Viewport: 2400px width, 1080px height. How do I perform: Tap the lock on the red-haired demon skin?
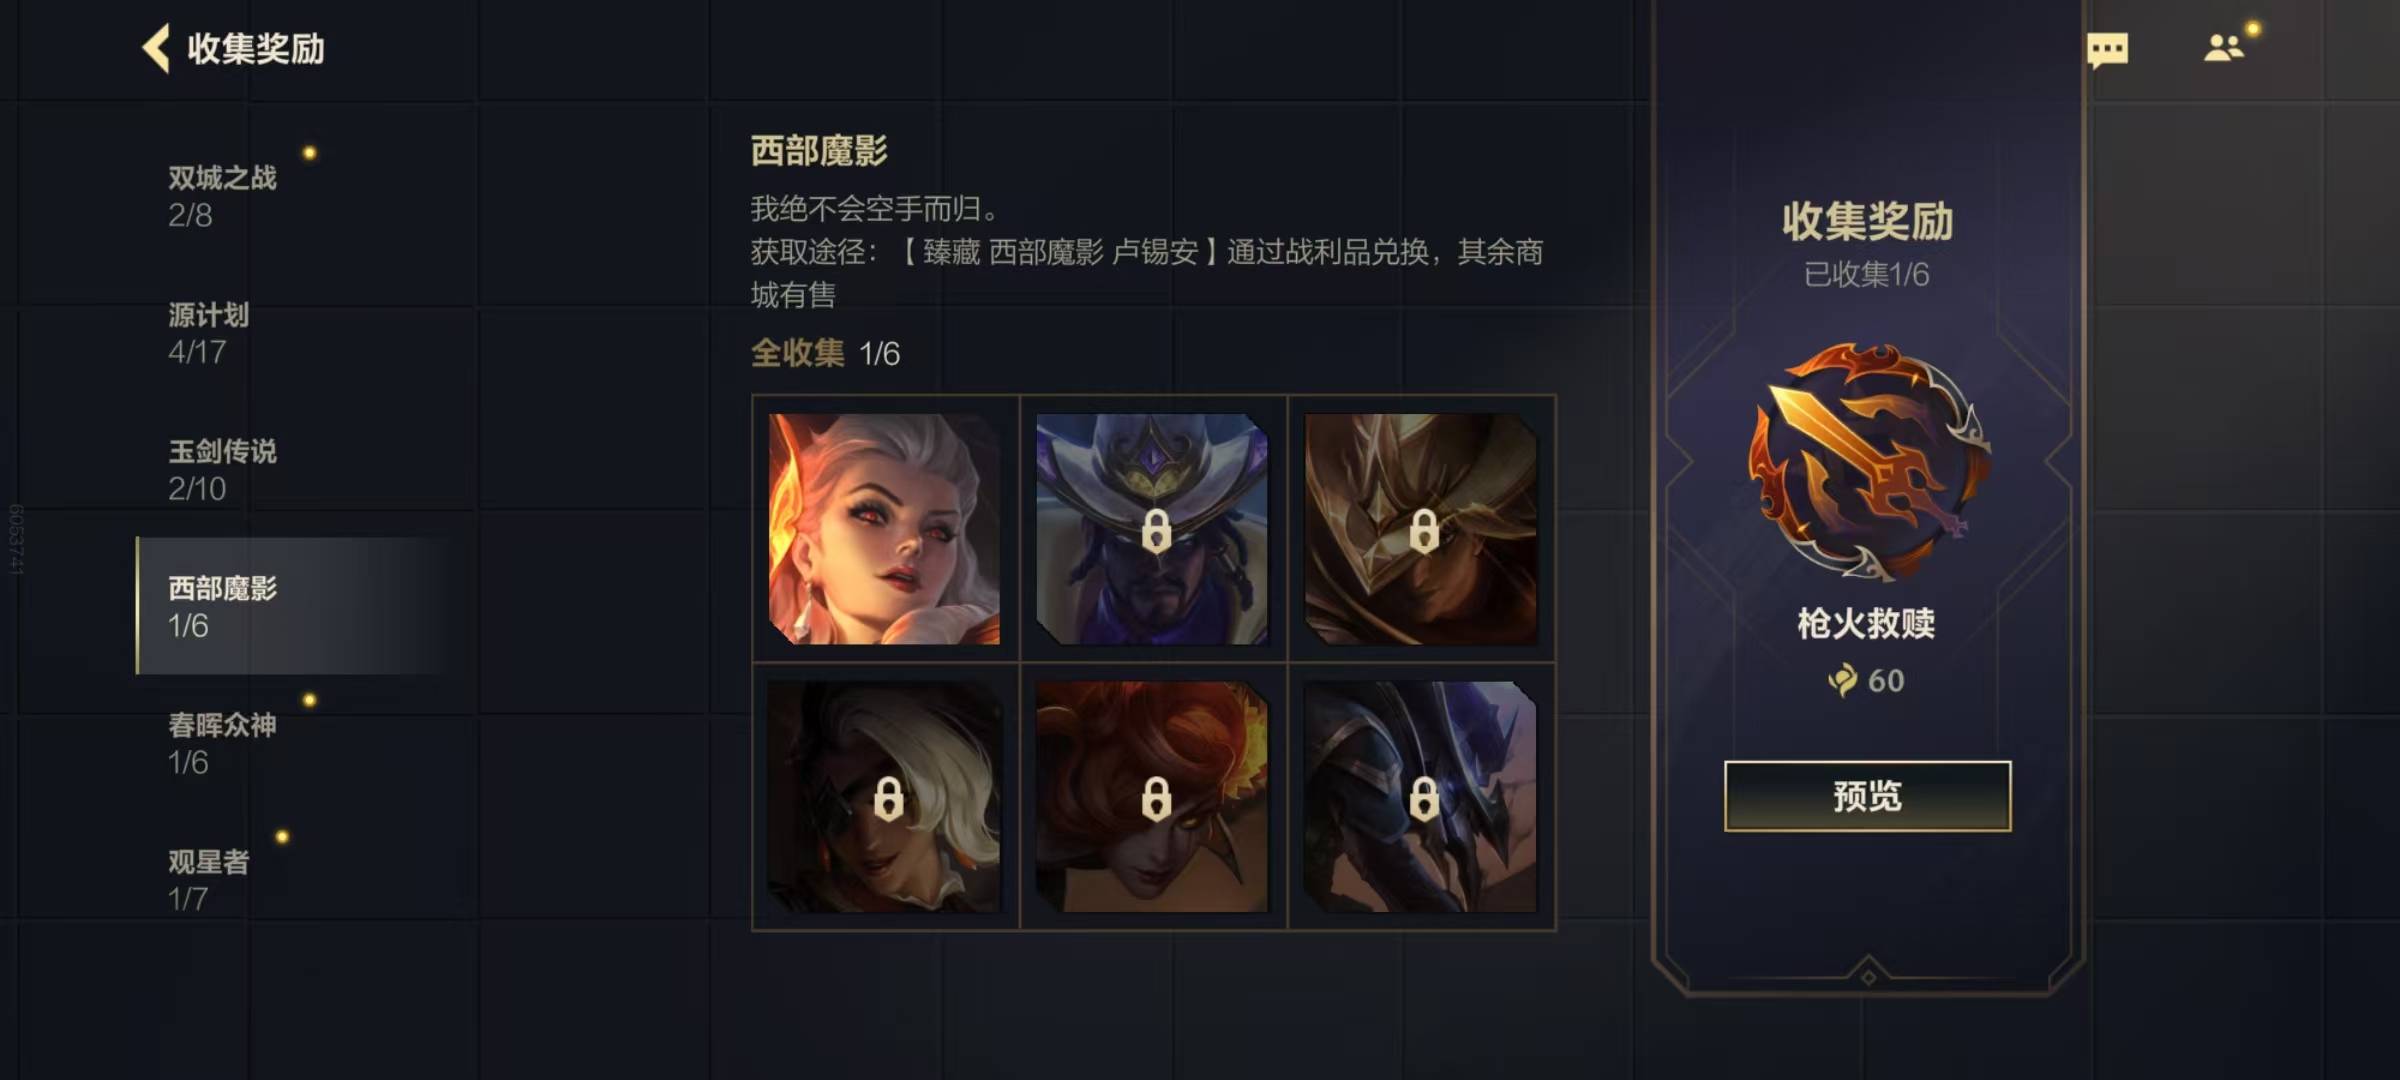coord(1156,799)
